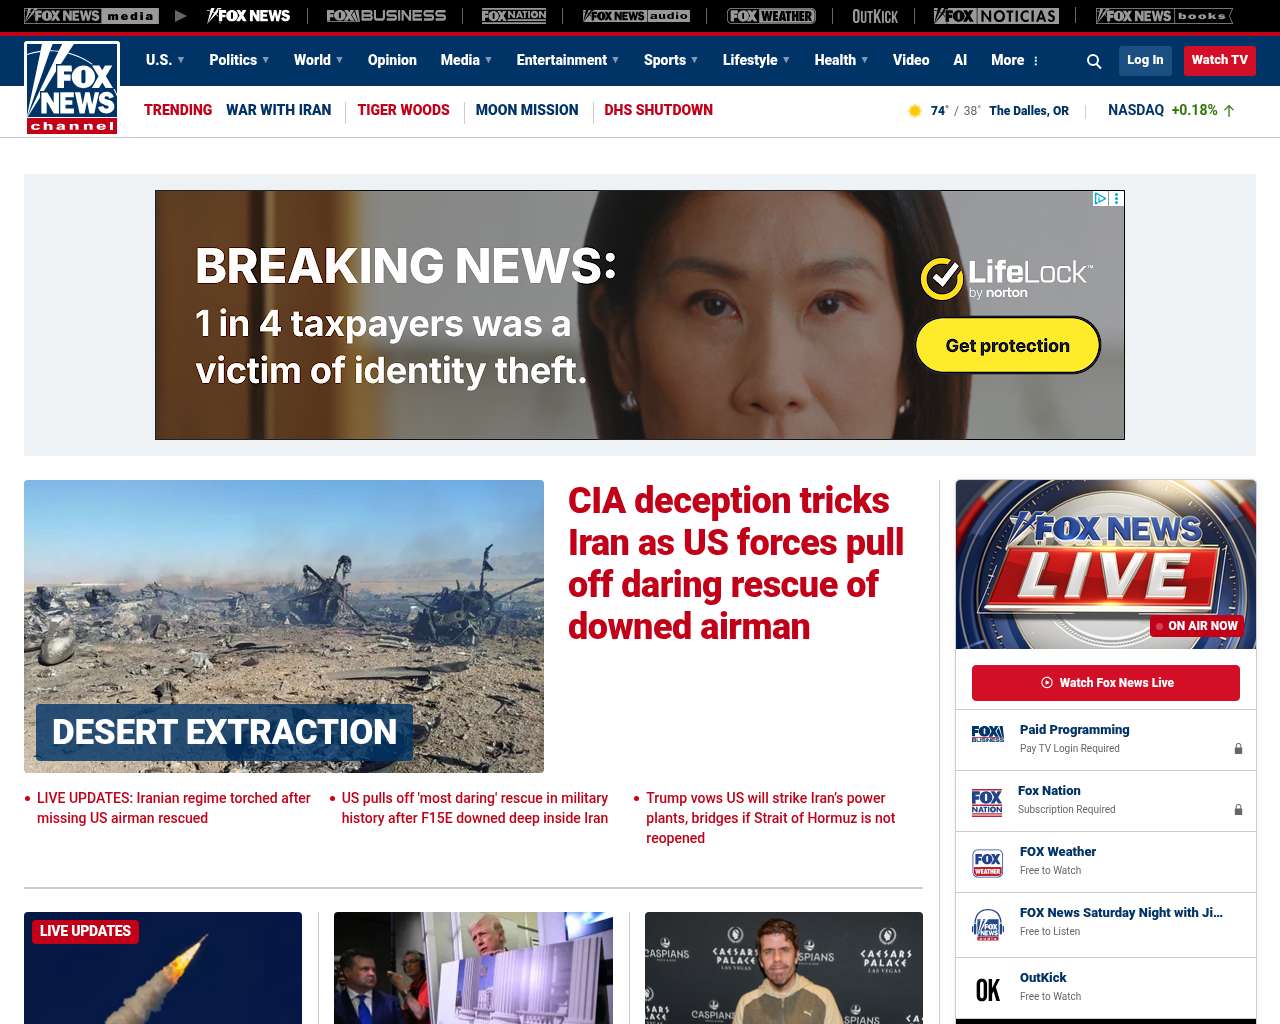Open Fox Weather logo in top bar
This screenshot has width=1280, height=1024.
click(x=771, y=16)
